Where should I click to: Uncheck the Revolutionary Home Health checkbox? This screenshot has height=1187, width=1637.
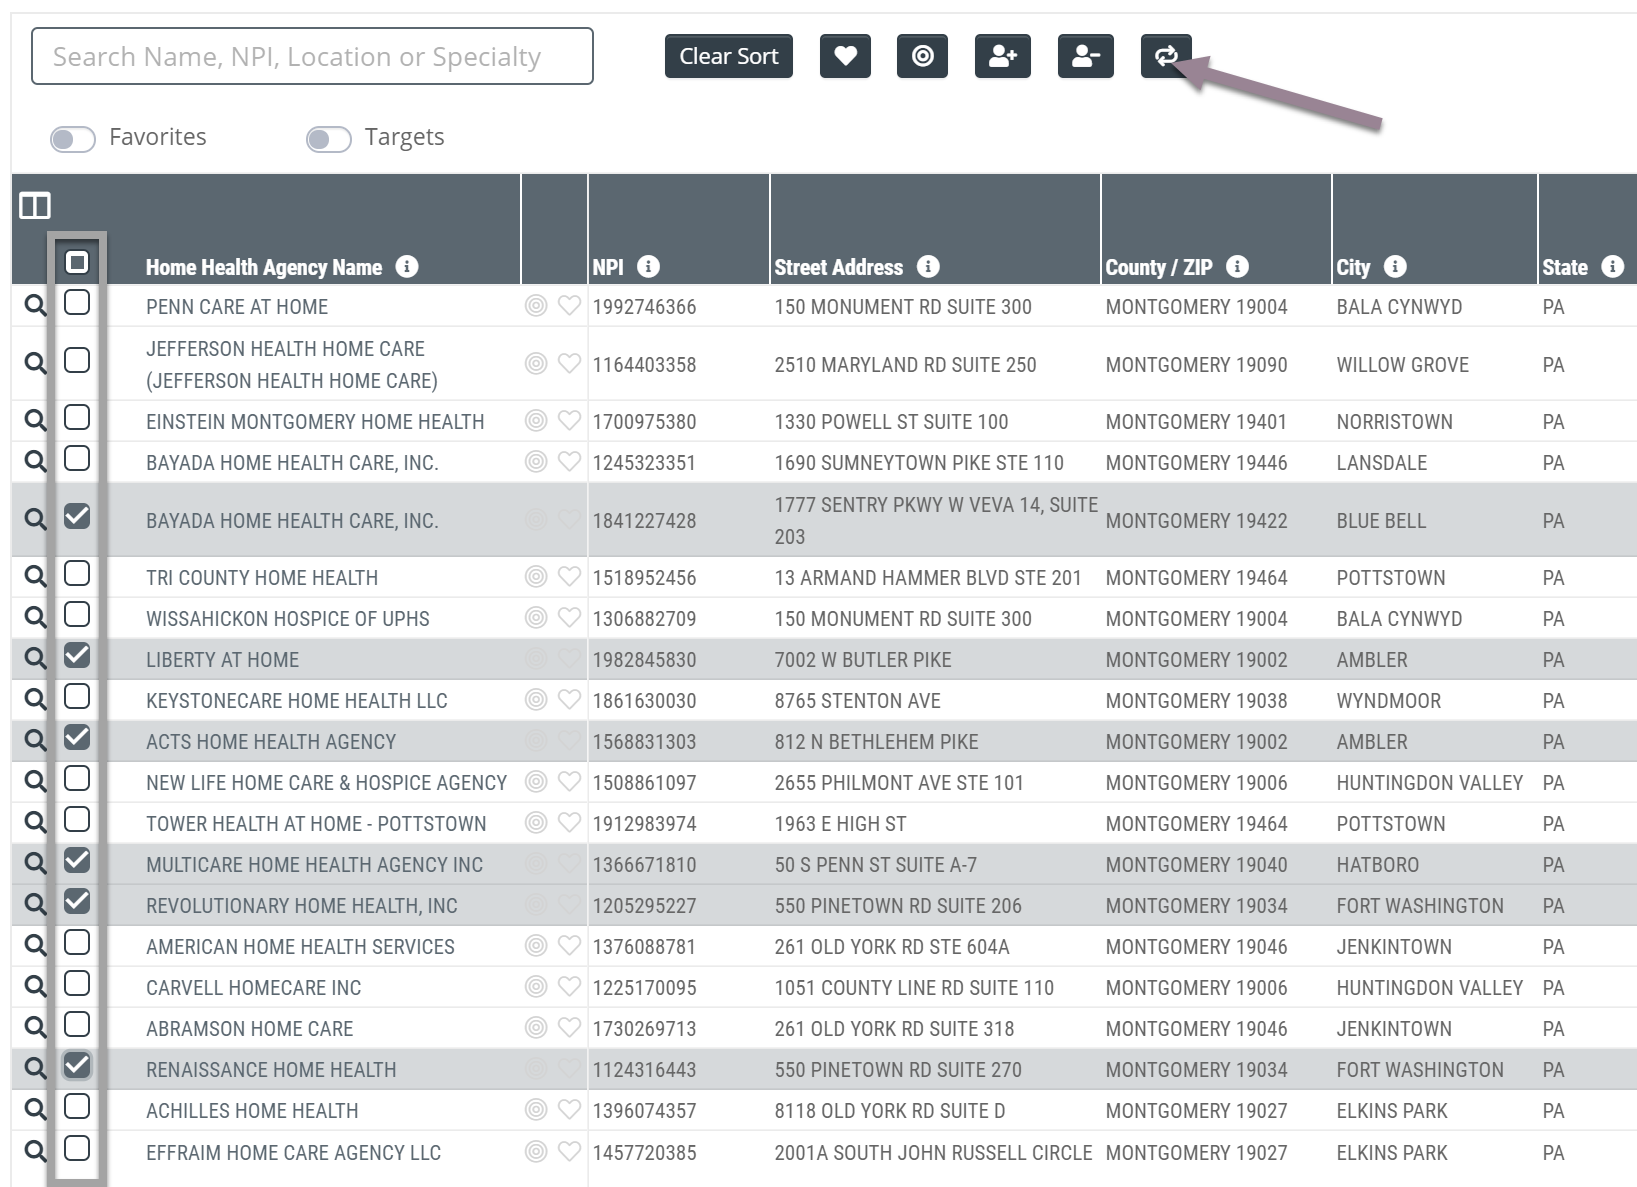coord(77,901)
